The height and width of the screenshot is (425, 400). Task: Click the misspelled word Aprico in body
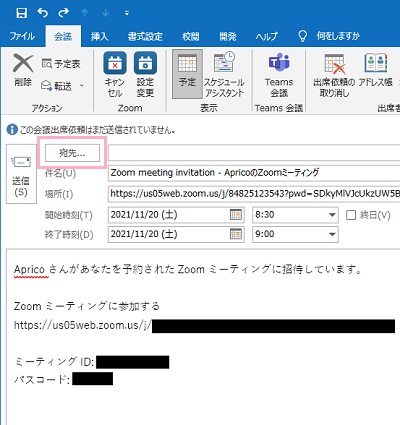[x=29, y=269]
